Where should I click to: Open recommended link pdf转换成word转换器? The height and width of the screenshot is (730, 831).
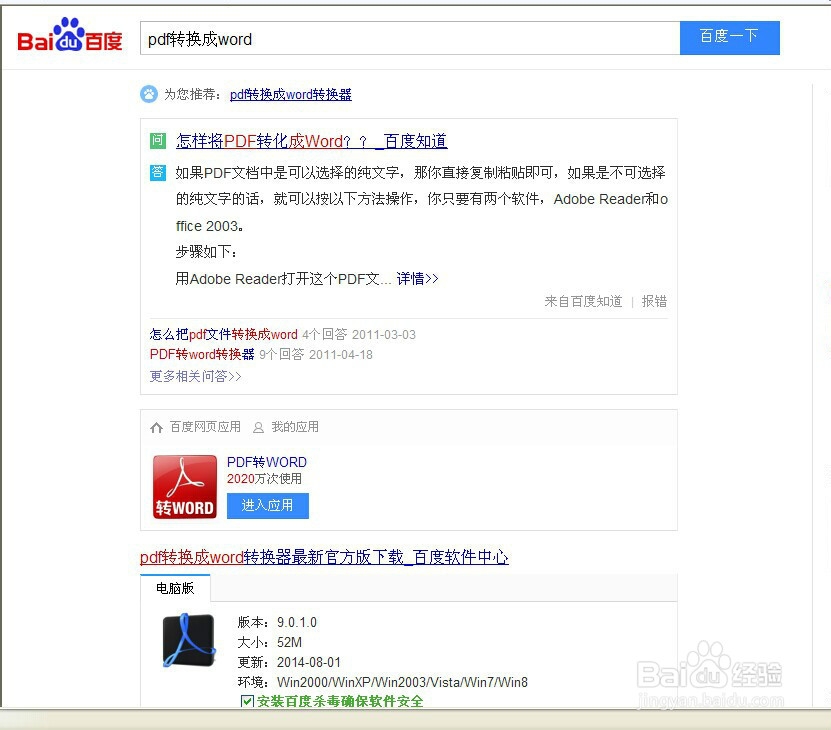point(290,94)
